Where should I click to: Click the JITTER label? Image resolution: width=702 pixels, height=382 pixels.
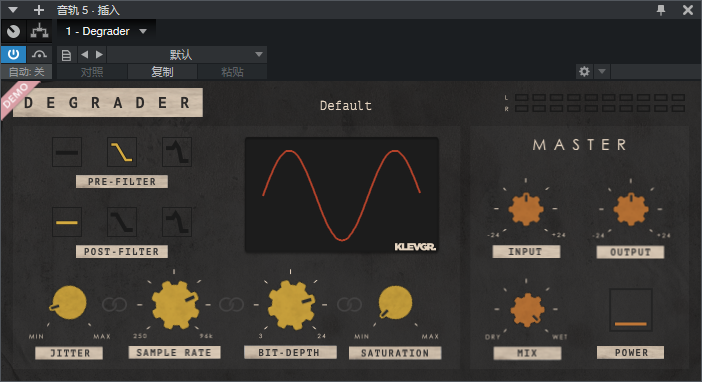69,353
